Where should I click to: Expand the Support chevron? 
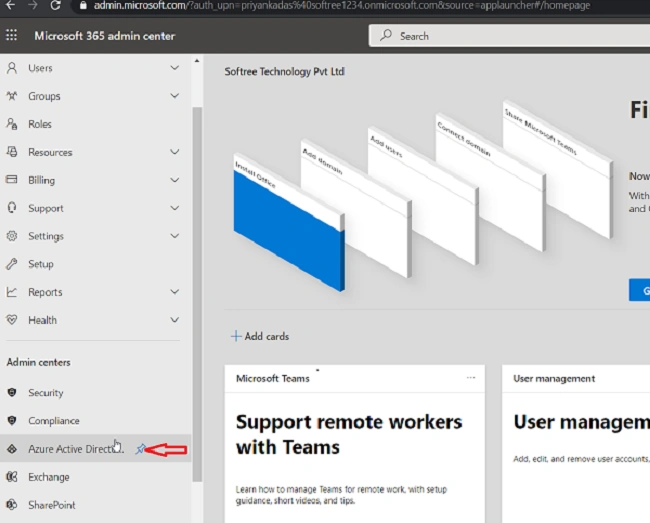175,208
